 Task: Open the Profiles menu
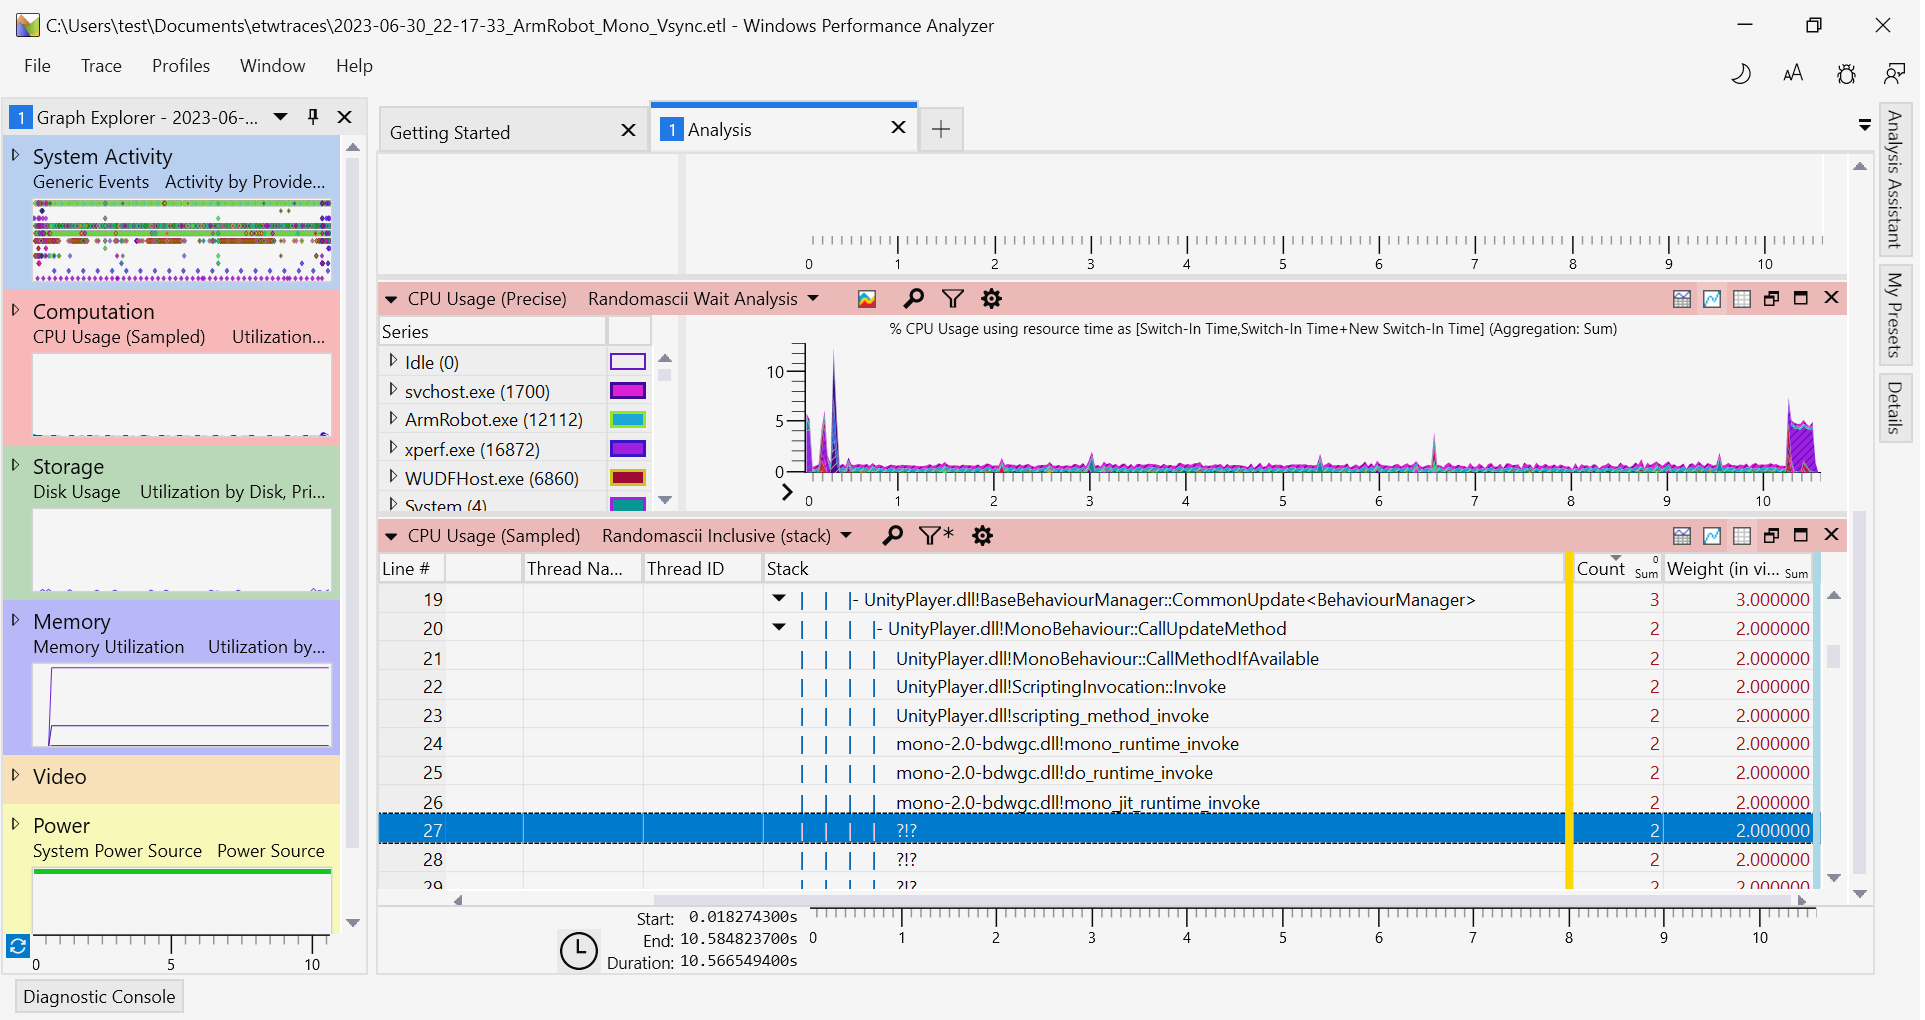pos(181,66)
